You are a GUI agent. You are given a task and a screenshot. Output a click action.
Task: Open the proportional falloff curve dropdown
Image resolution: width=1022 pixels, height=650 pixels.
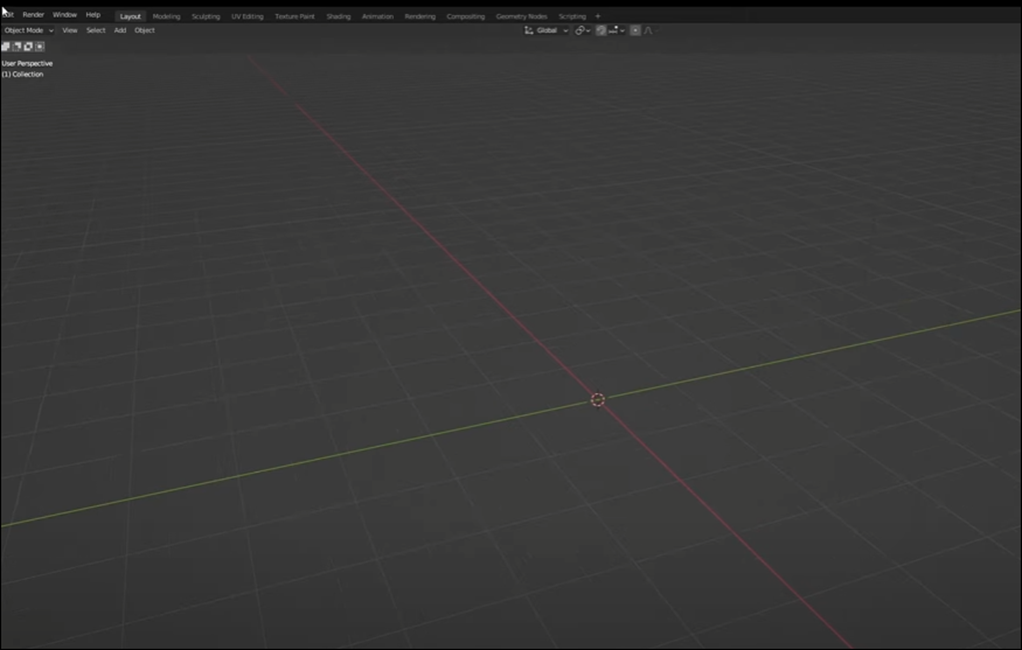[649, 31]
